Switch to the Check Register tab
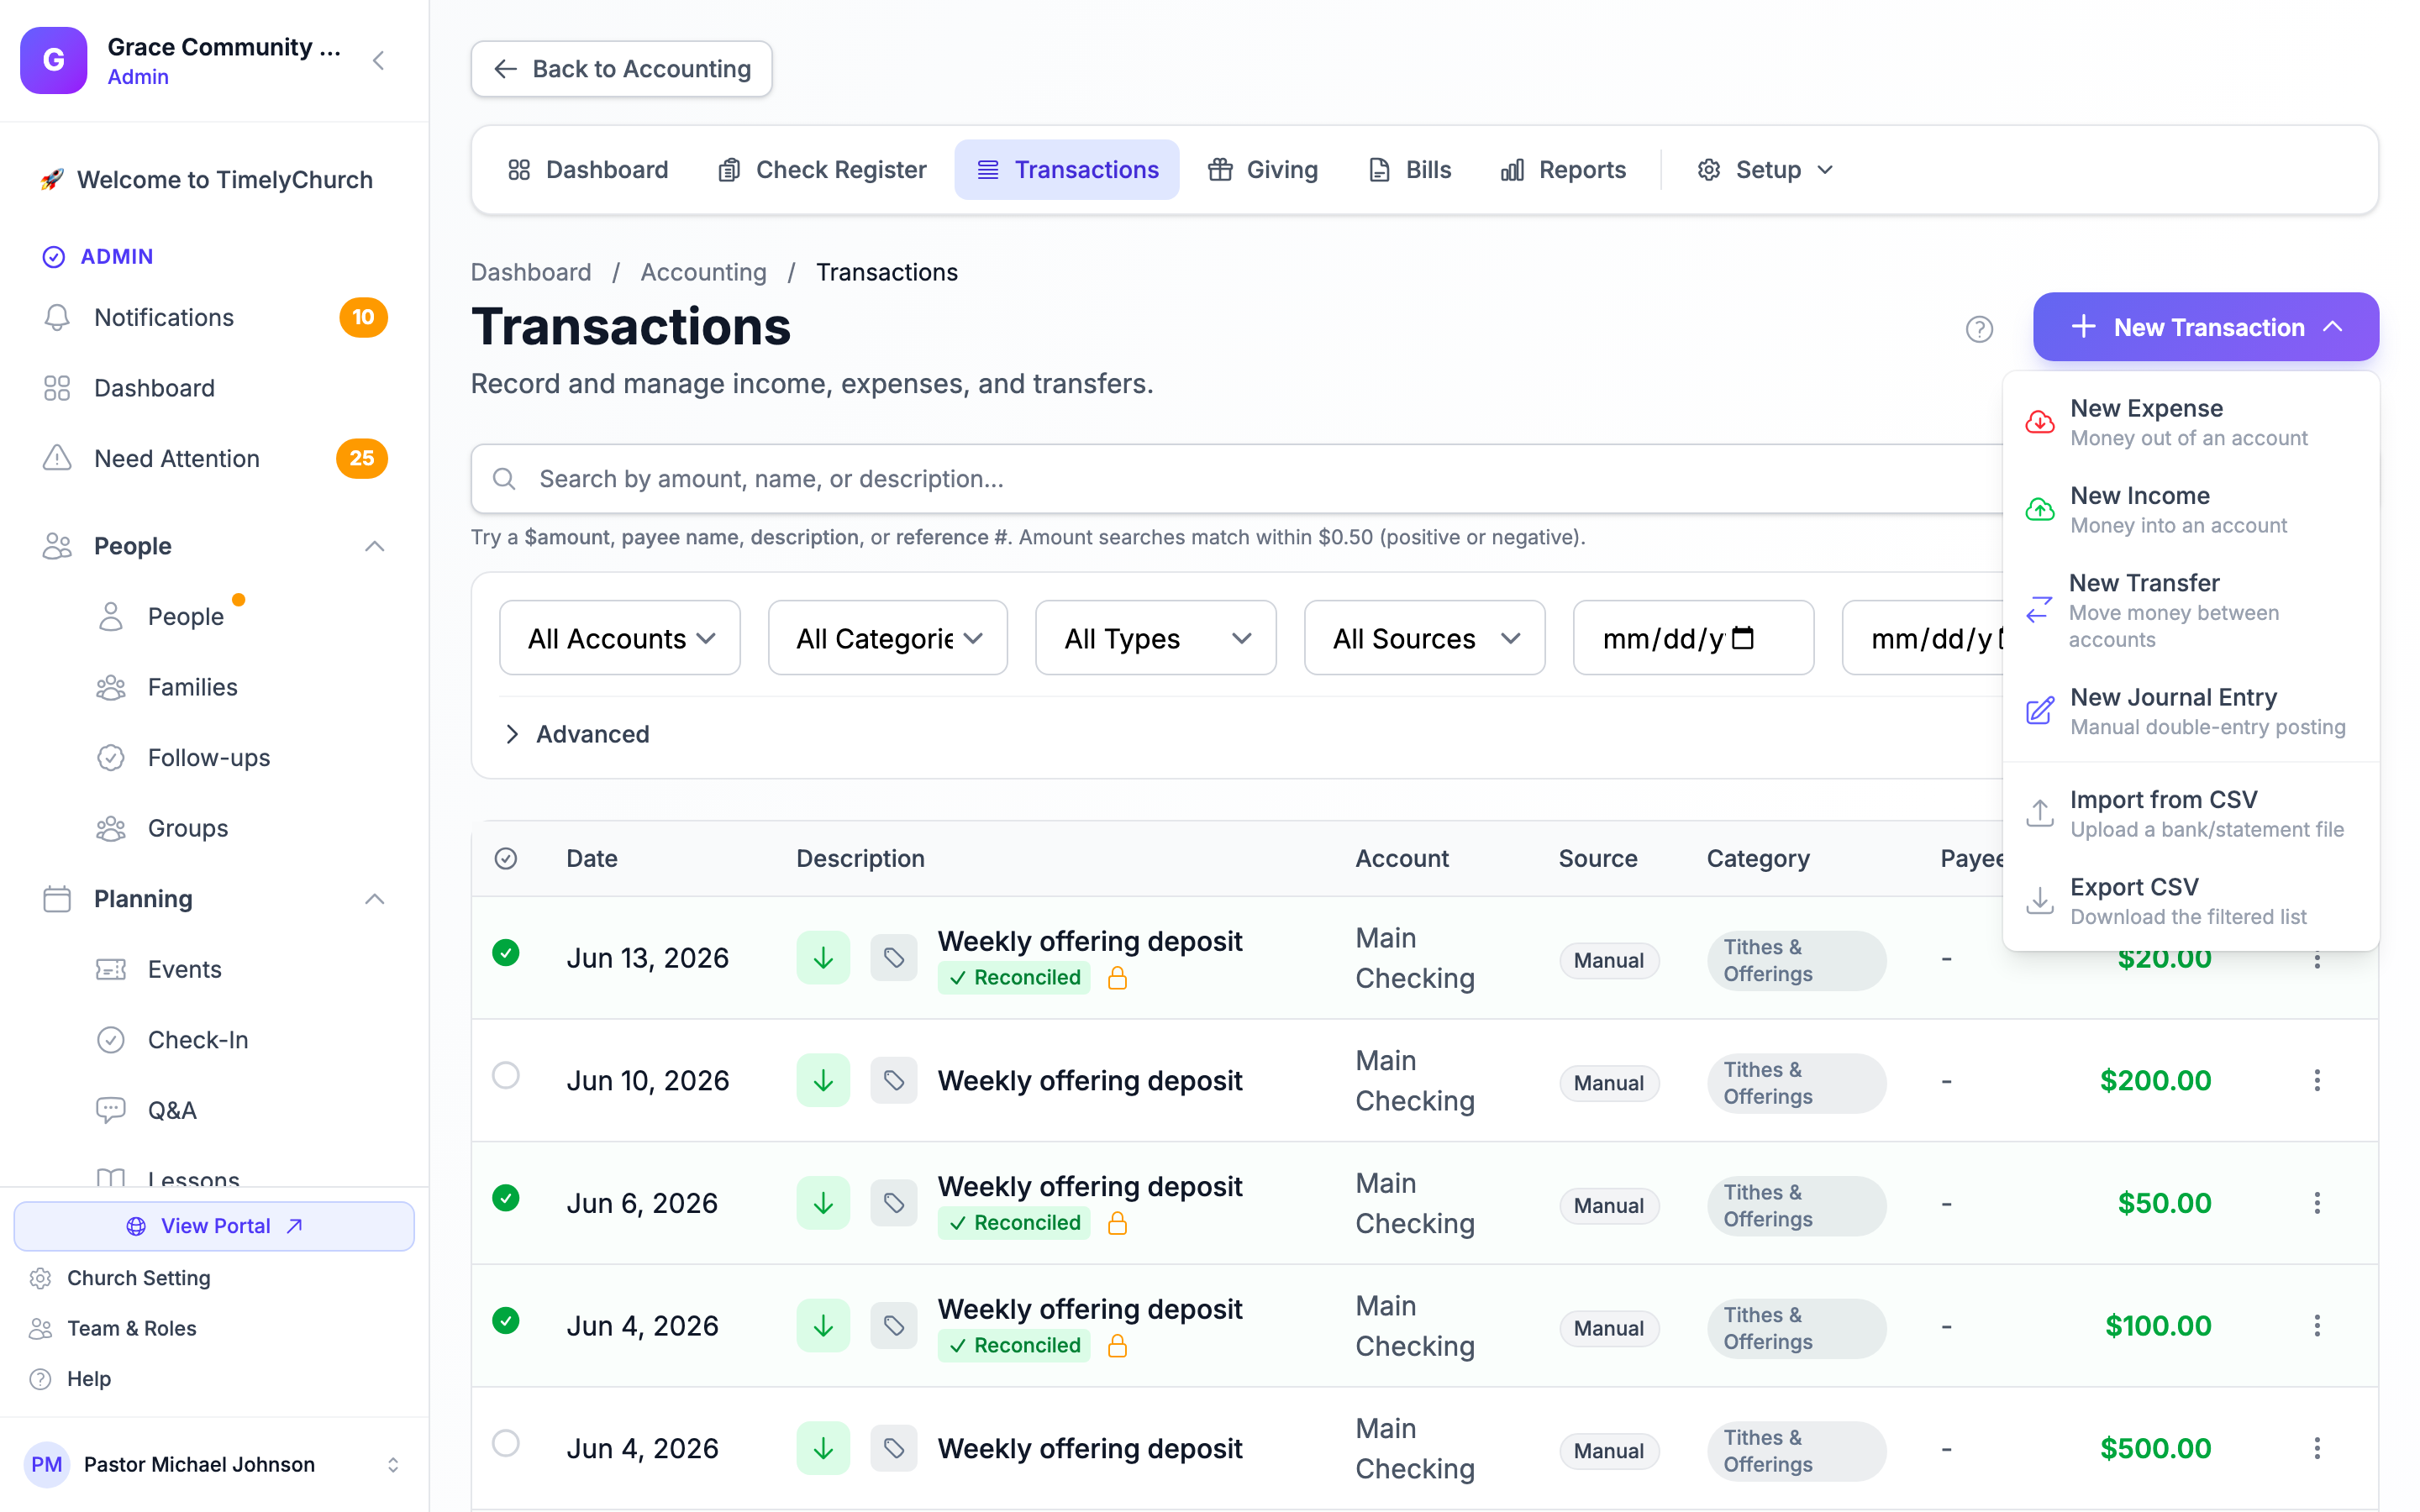 coord(822,170)
